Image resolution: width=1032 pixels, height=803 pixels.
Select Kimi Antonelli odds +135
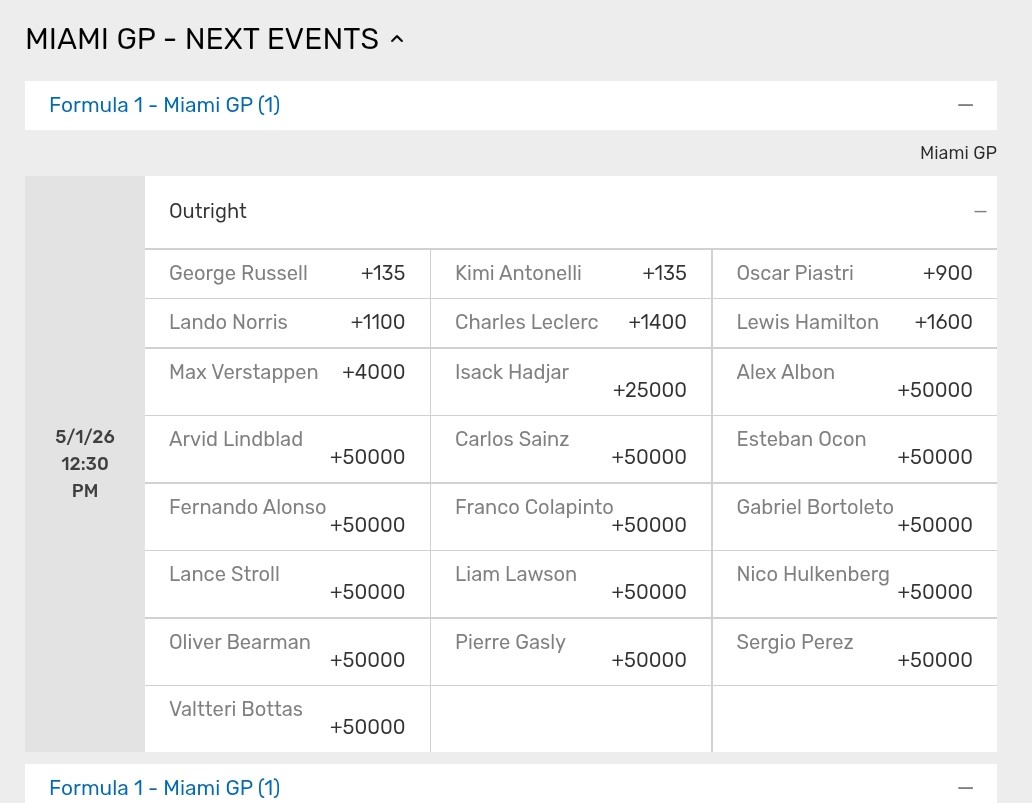[x=571, y=274]
